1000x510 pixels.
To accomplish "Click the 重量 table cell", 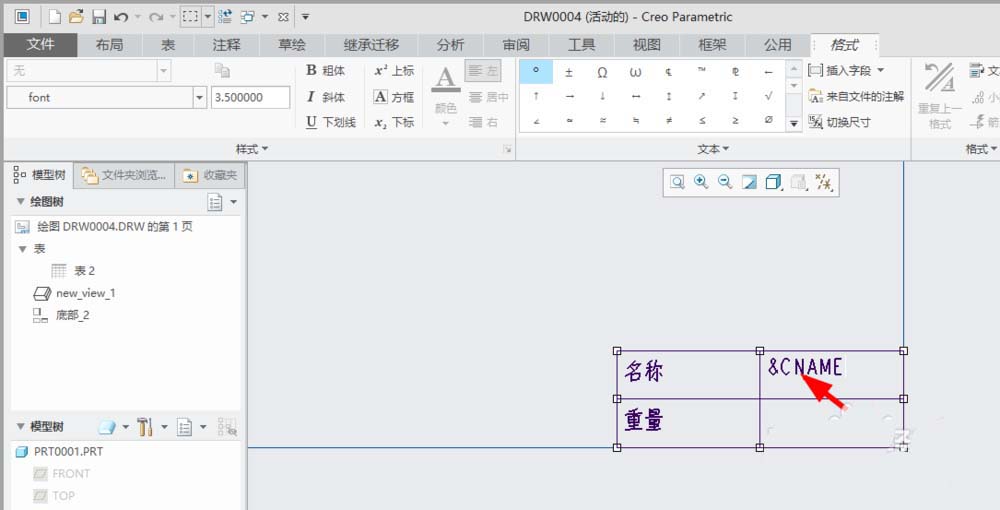I will 688,423.
